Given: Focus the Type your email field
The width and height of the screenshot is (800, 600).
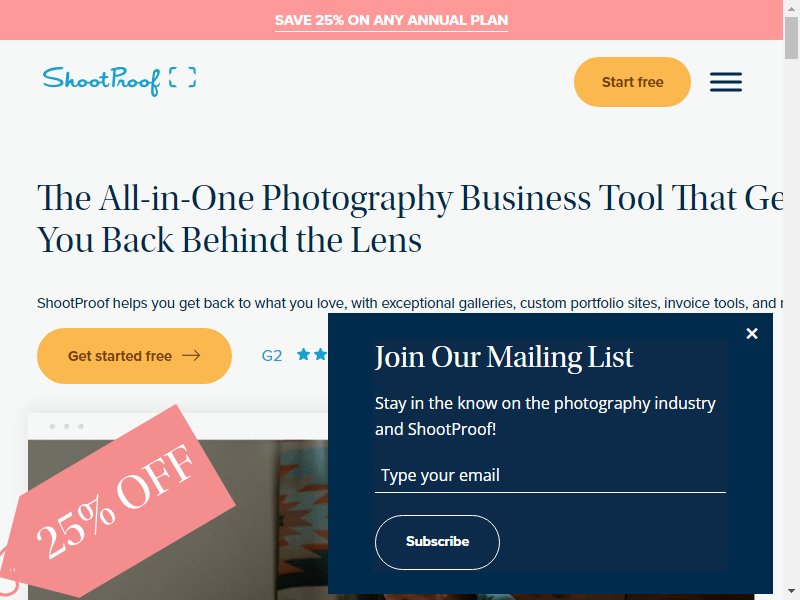Looking at the screenshot, I should coord(550,476).
